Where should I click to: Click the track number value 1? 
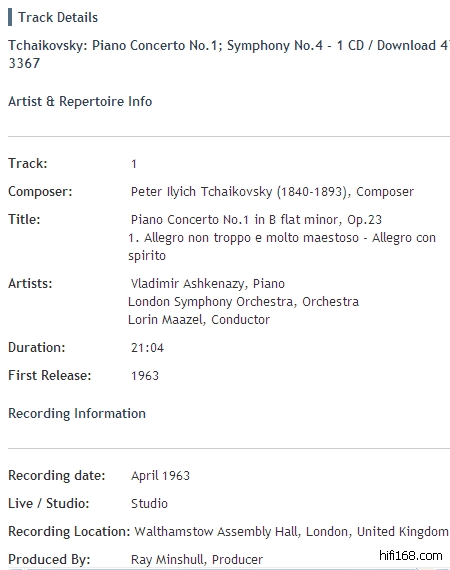134,164
